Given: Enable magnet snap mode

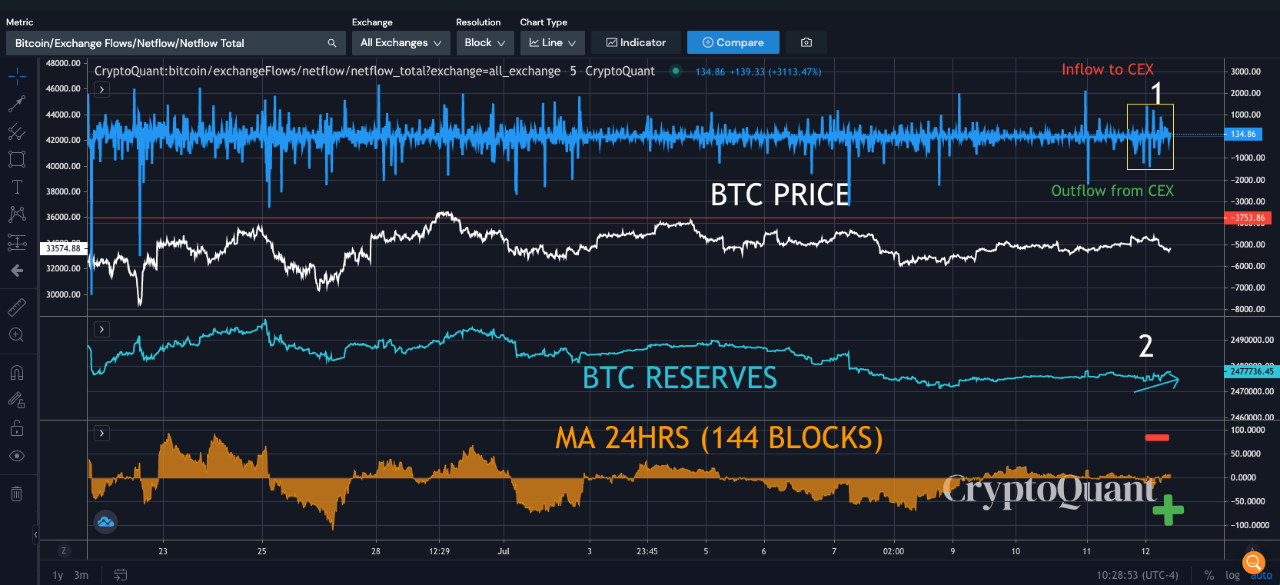Looking at the screenshot, I should 16,371.
